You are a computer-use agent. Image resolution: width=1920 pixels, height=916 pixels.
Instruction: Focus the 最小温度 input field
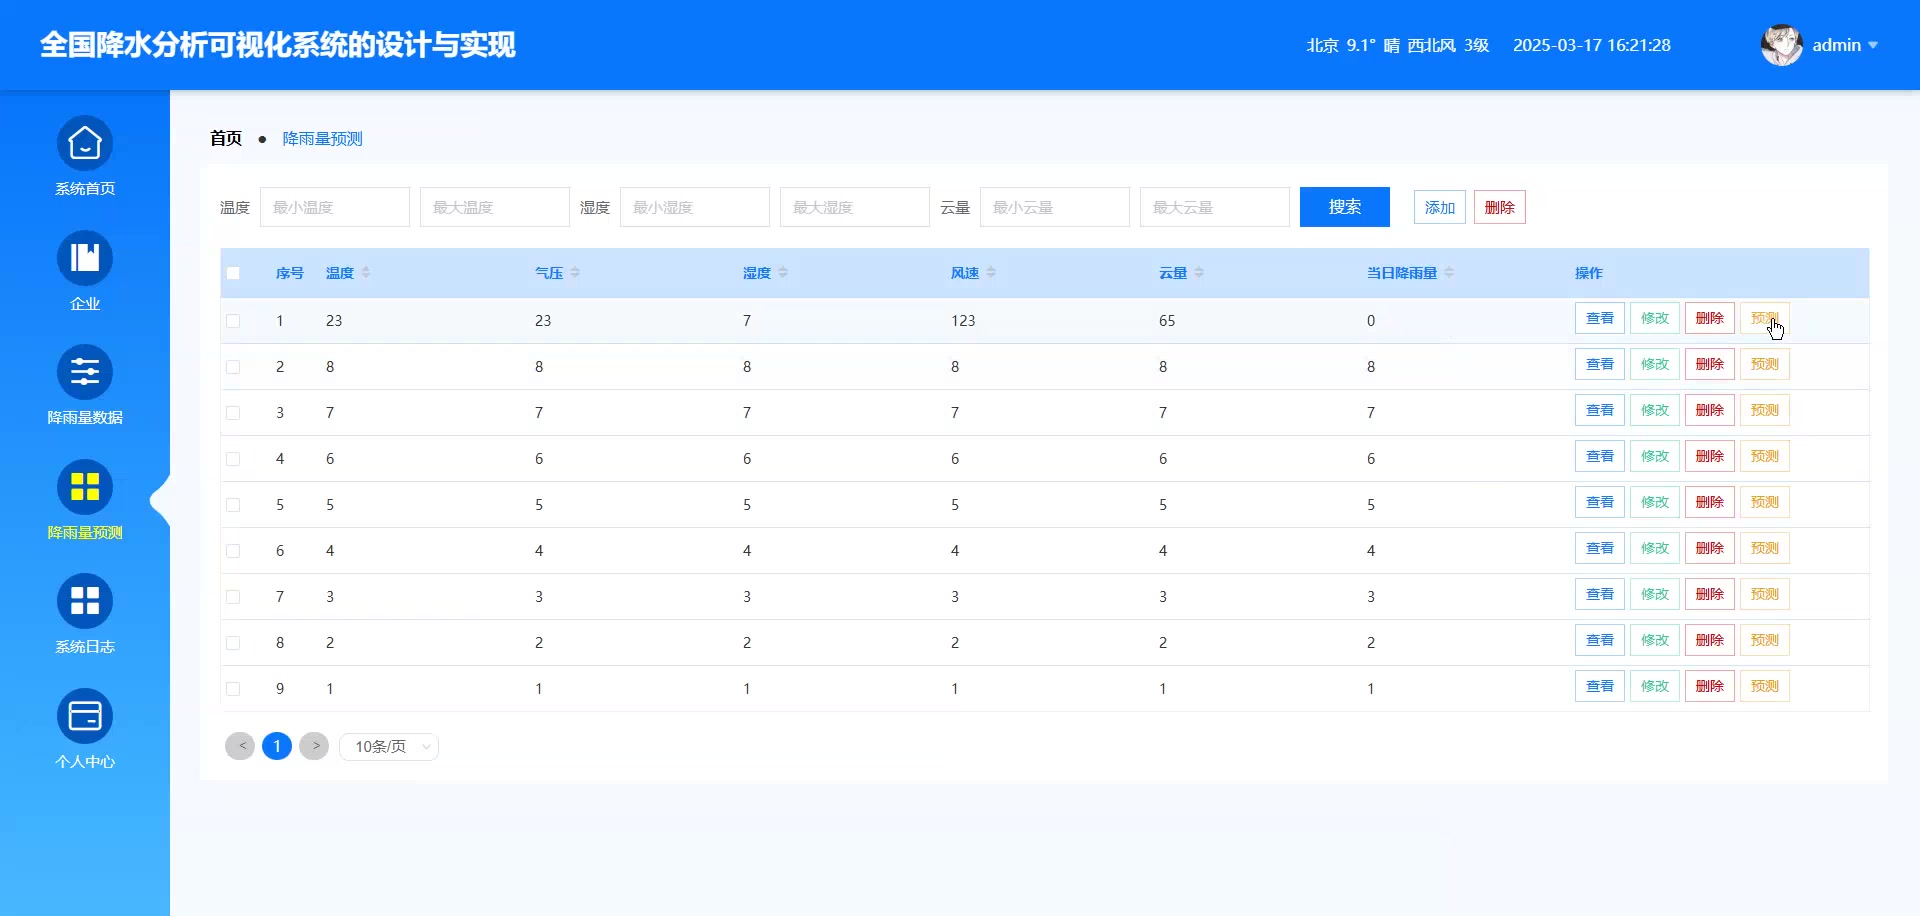point(335,207)
